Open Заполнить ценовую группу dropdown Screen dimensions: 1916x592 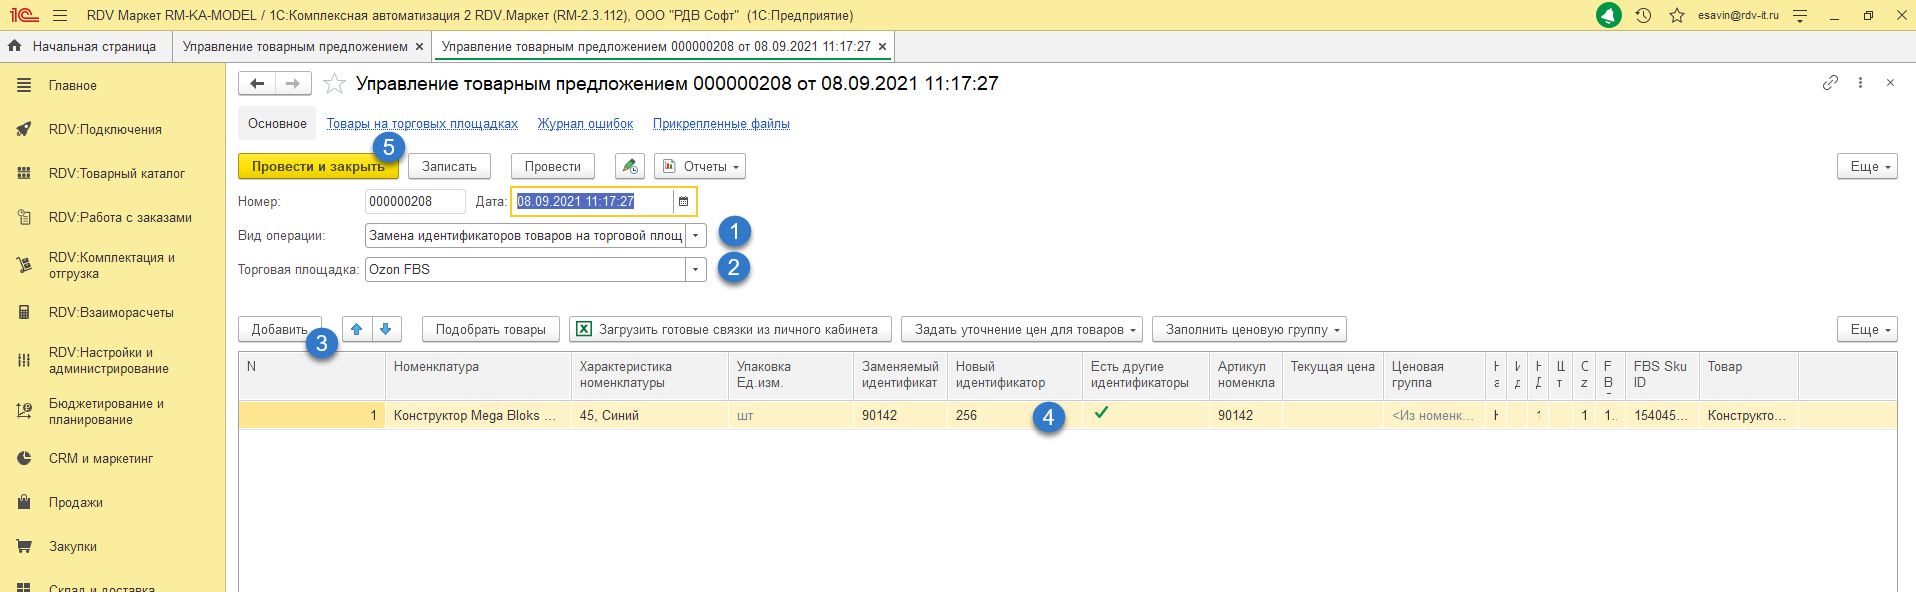1249,330
